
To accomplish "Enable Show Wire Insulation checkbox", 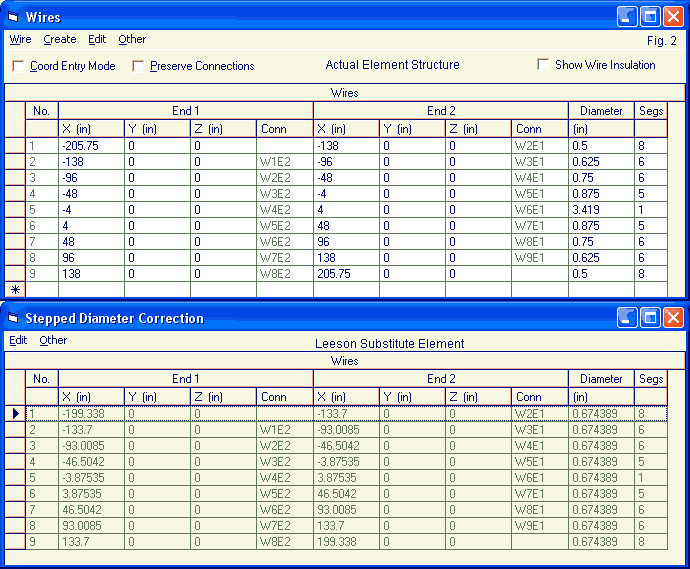I will [543, 65].
